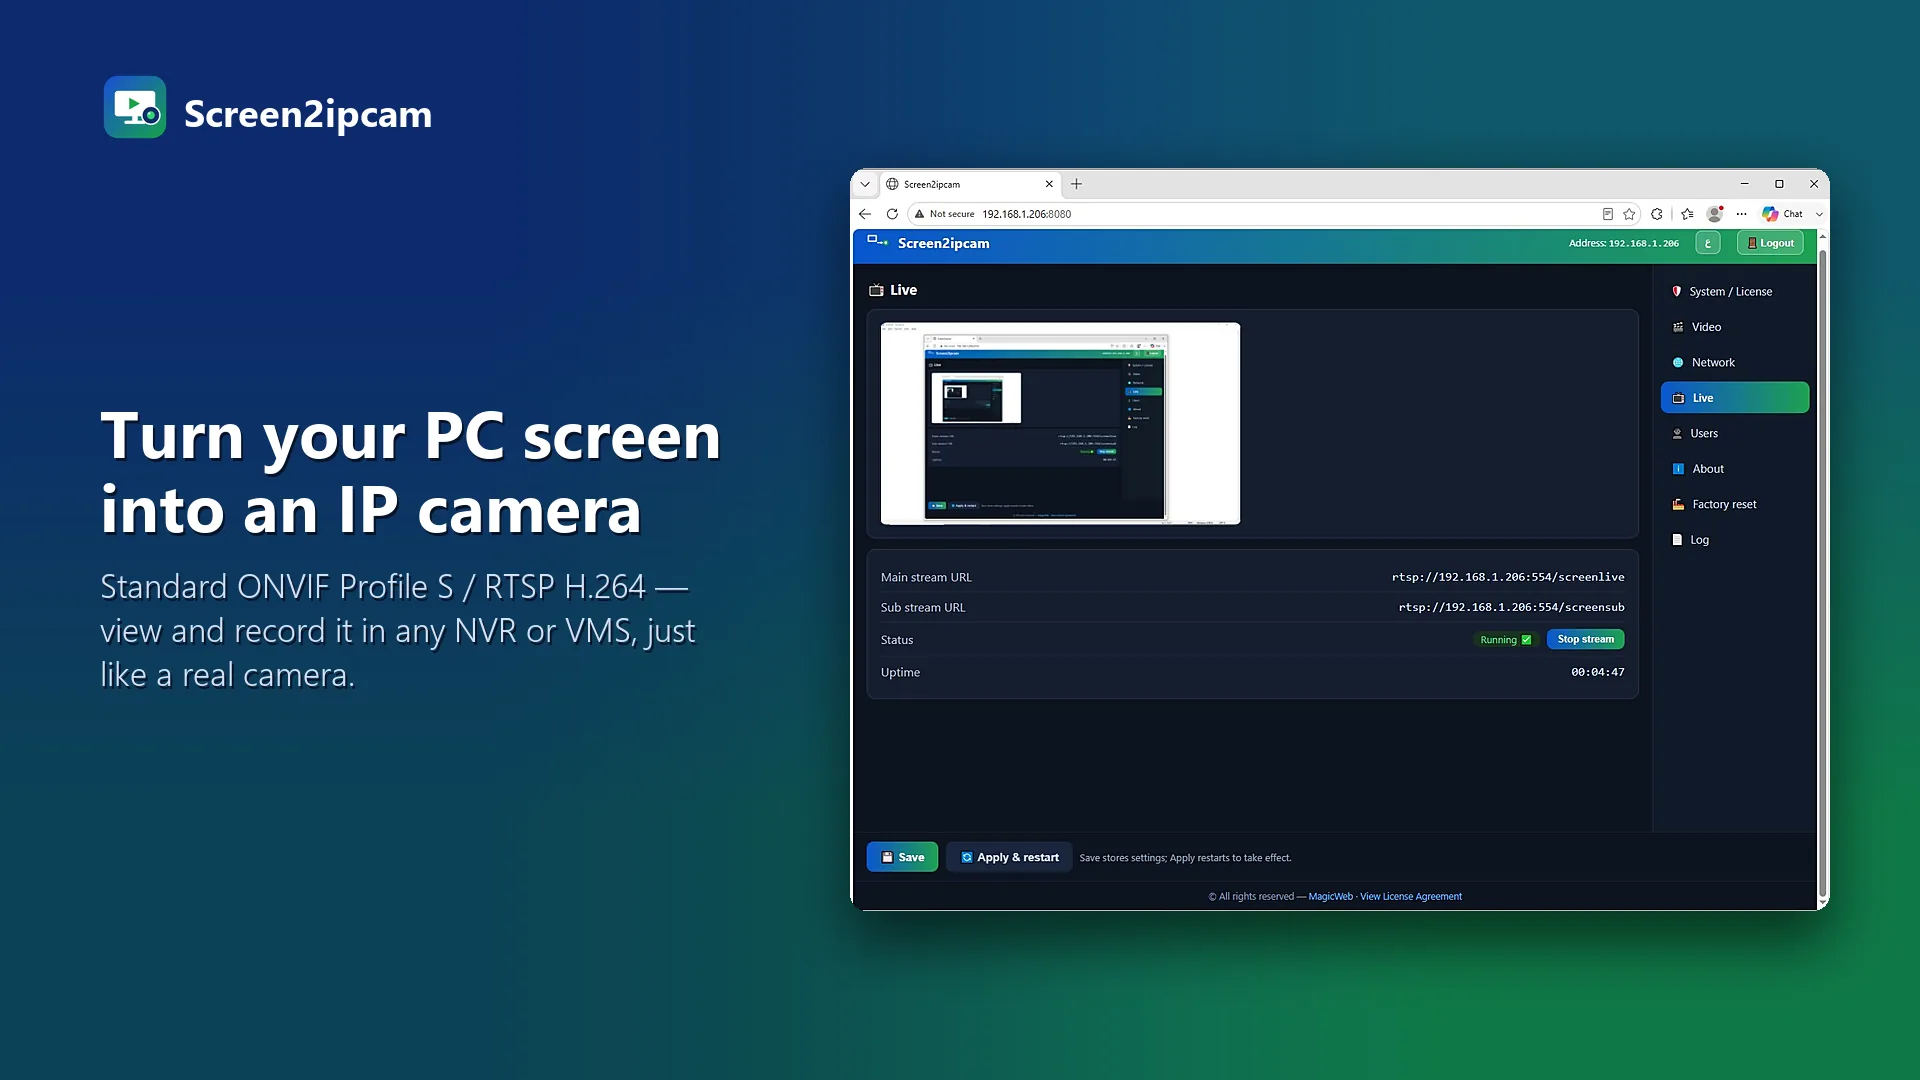Open a new browser tab with the plus icon
This screenshot has width=1920, height=1080.
pos(1076,184)
